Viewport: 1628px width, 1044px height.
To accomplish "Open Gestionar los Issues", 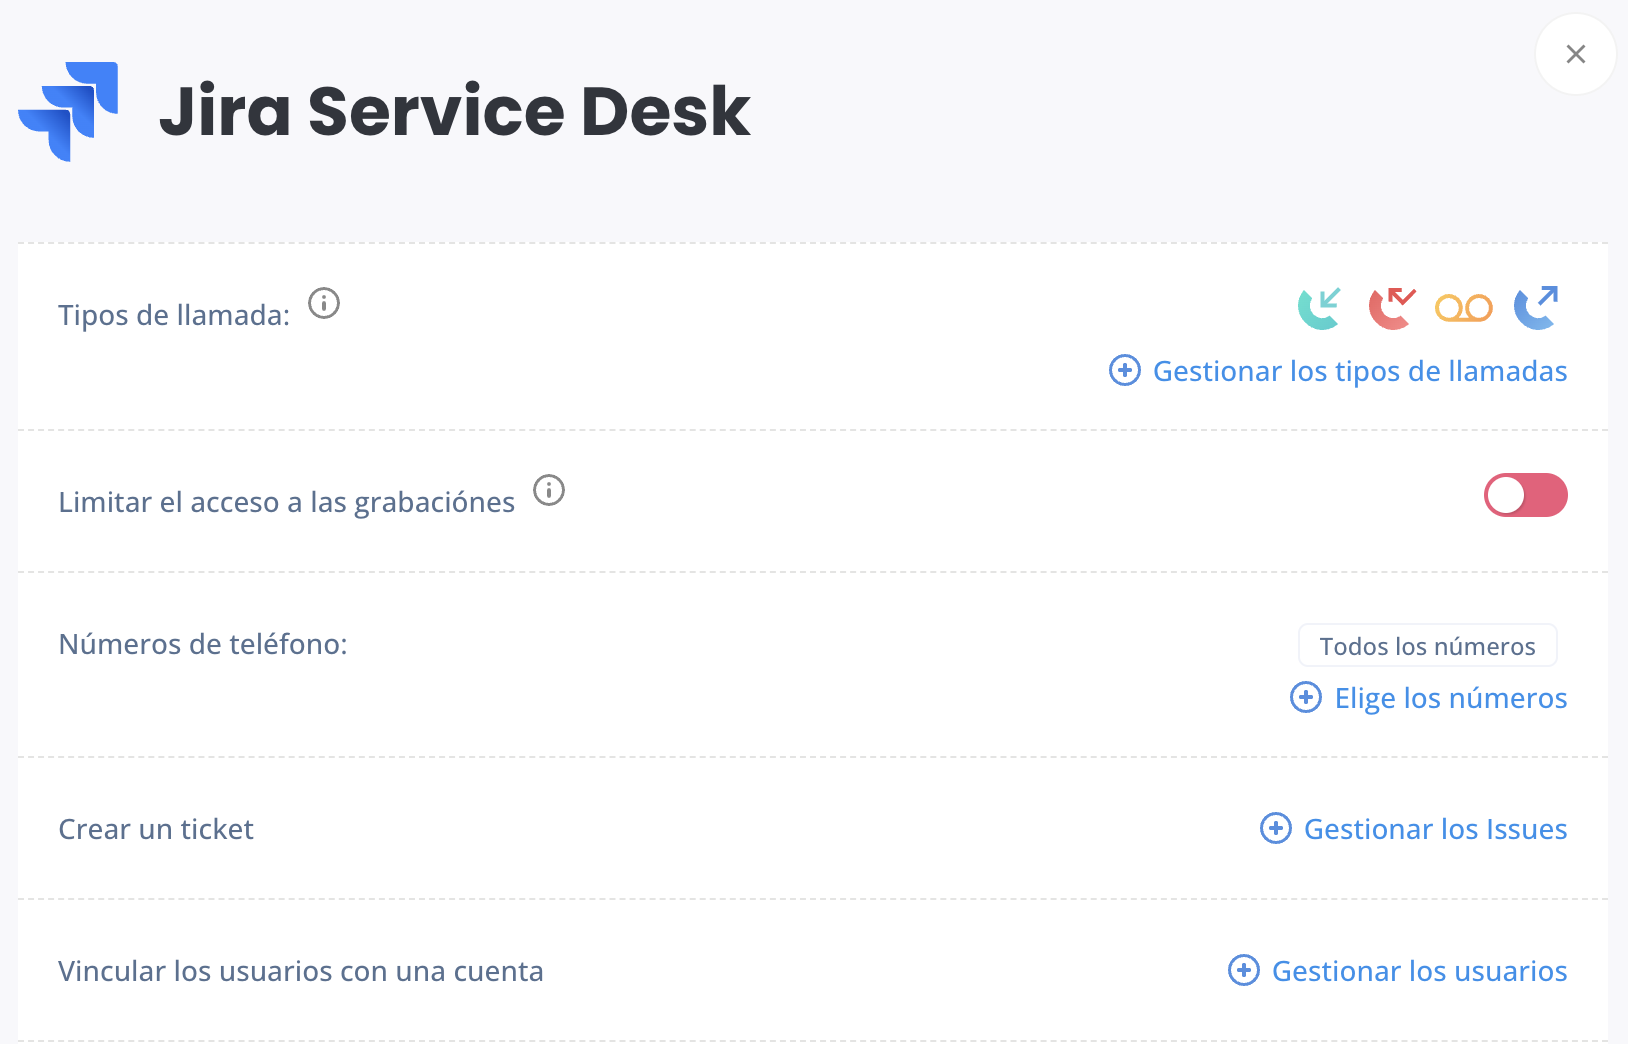I will (1413, 829).
